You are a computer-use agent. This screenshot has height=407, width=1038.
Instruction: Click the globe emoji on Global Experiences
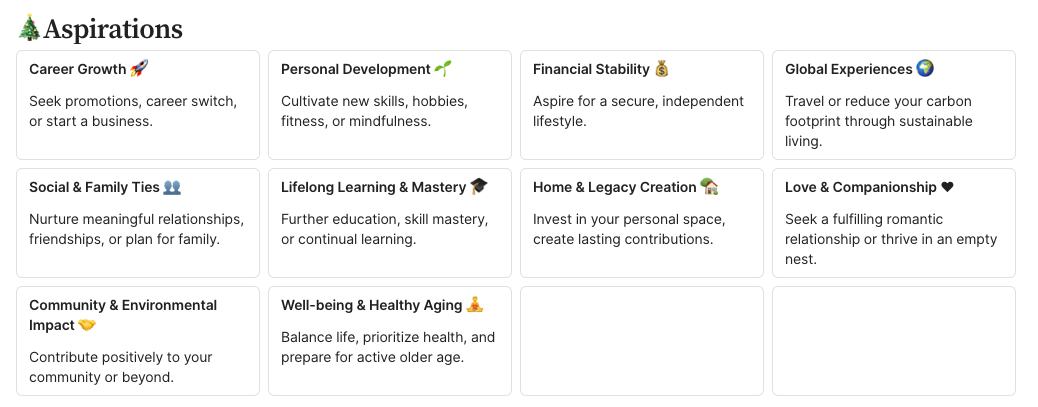pos(925,69)
